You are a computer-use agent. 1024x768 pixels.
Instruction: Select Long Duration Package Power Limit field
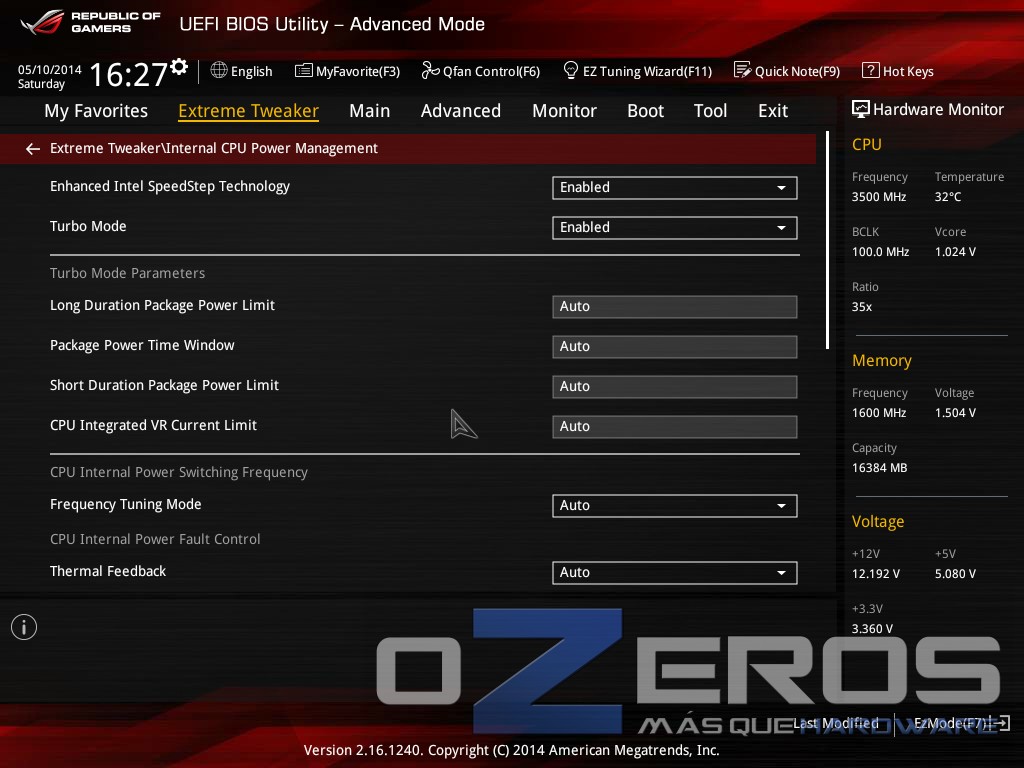[x=675, y=307]
